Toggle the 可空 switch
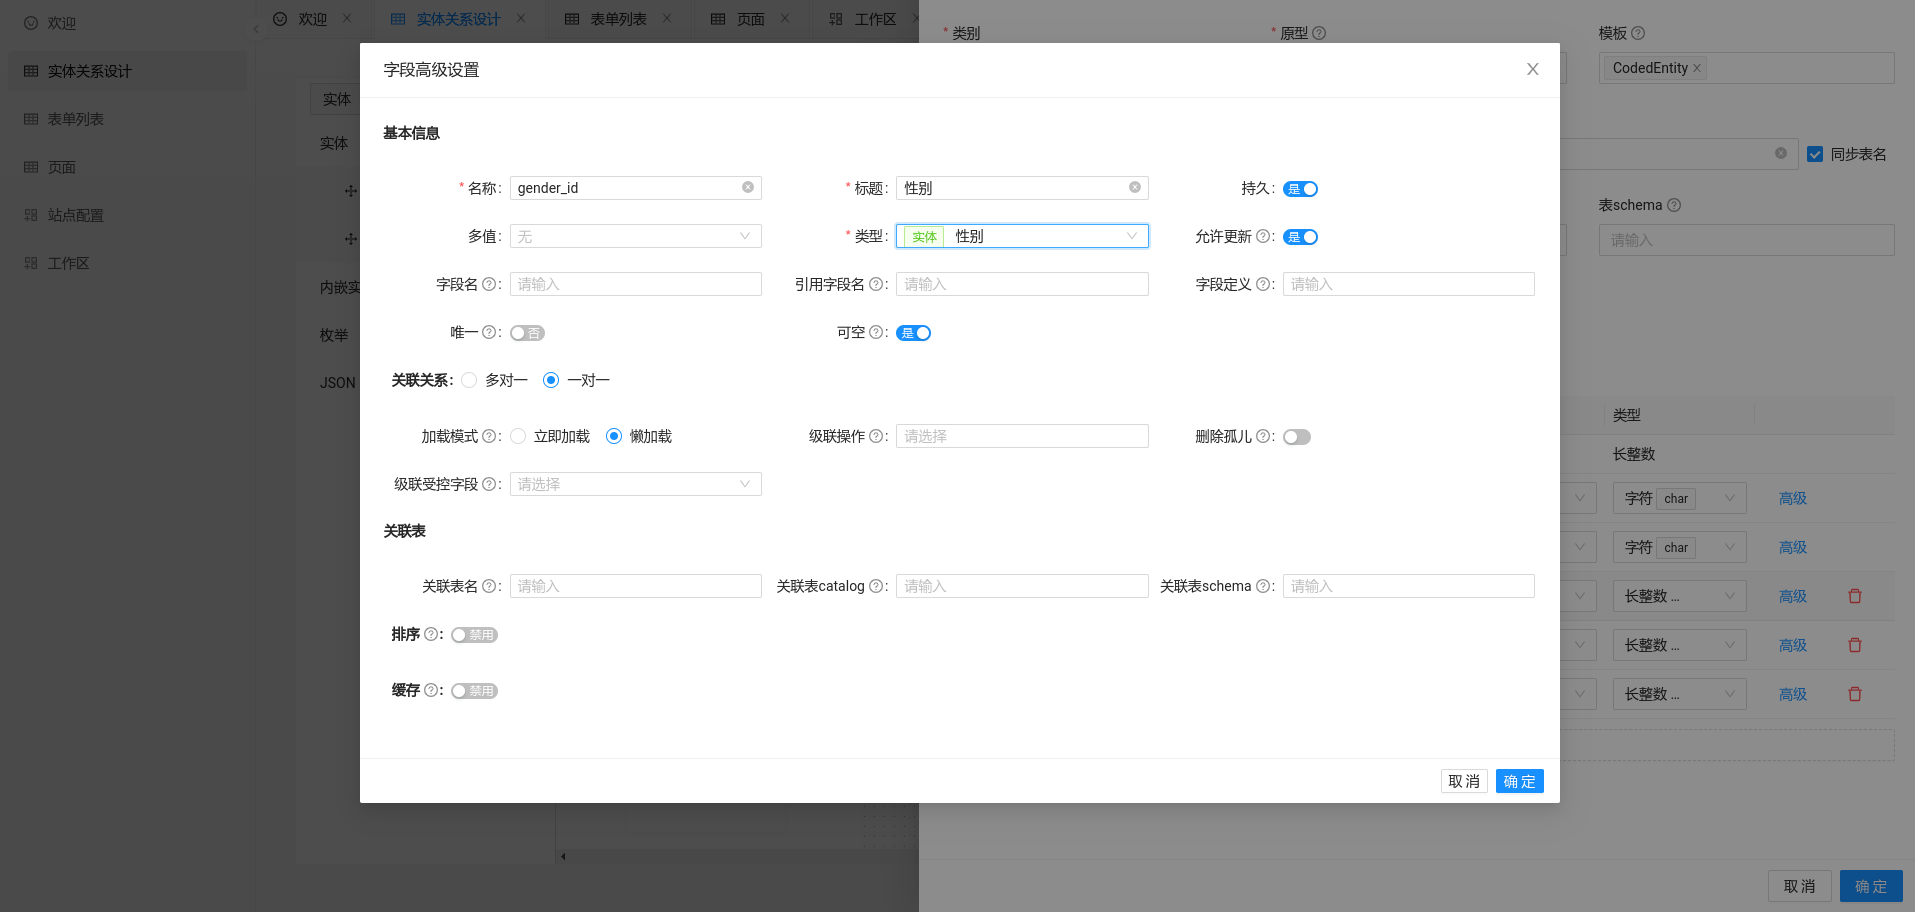Screen dimensions: 1915x912 tap(914, 333)
